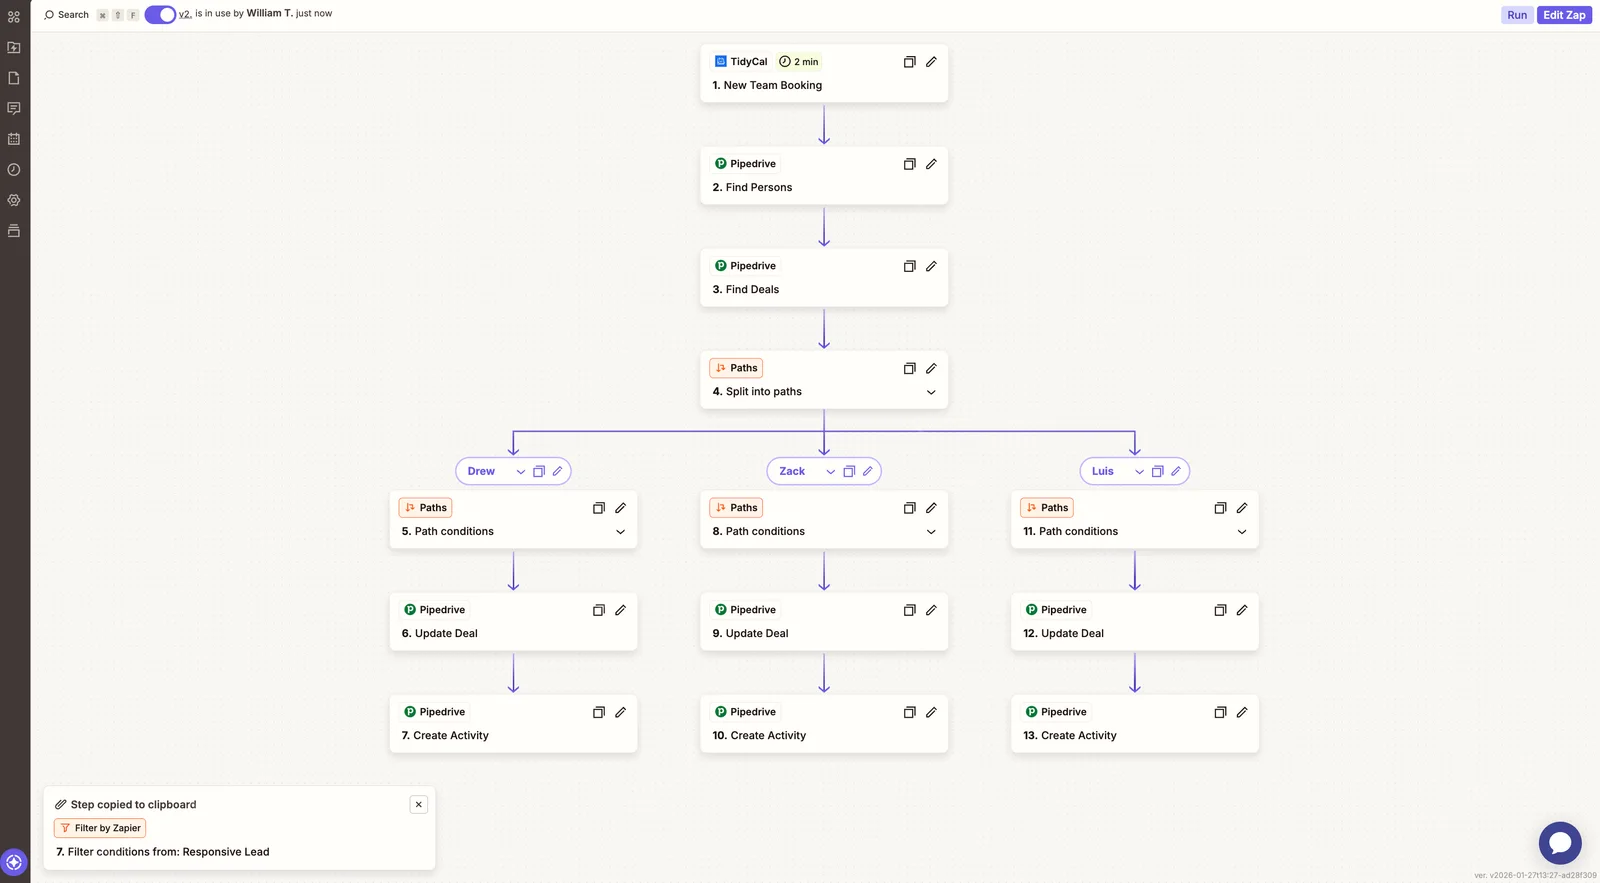
Task: Copy step 3 Find Deals
Action: pyautogui.click(x=910, y=266)
